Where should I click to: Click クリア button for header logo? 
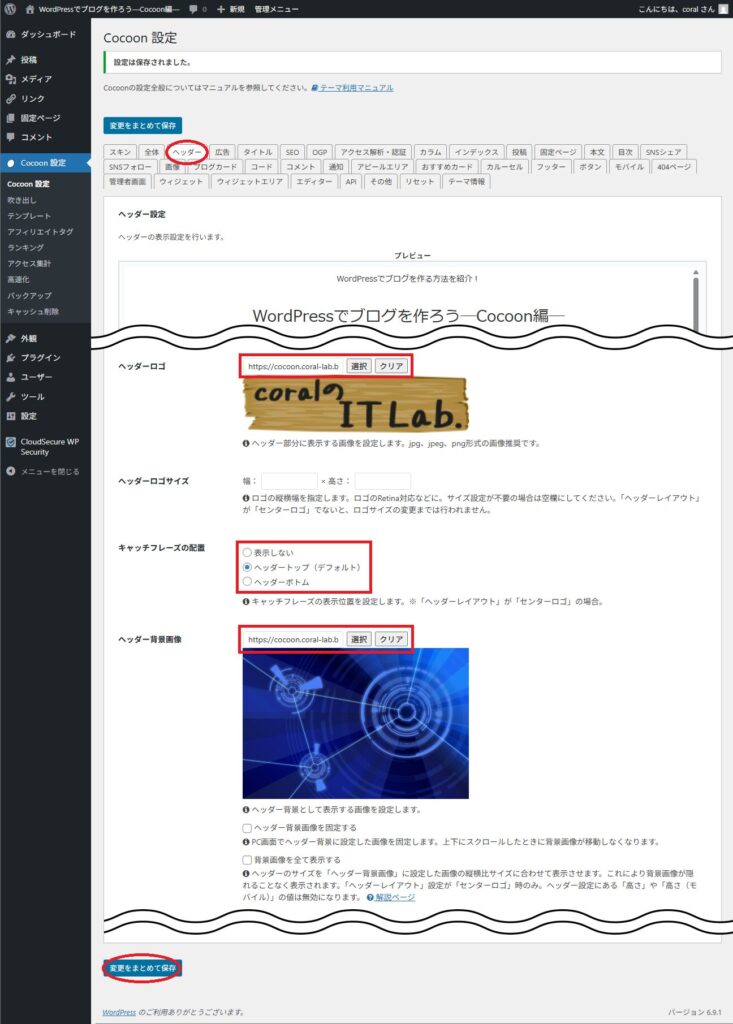tap(391, 366)
